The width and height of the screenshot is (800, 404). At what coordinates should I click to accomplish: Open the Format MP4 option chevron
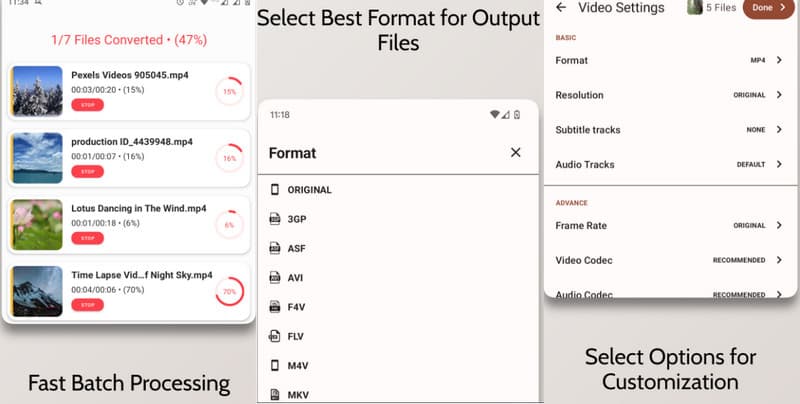[x=778, y=60]
